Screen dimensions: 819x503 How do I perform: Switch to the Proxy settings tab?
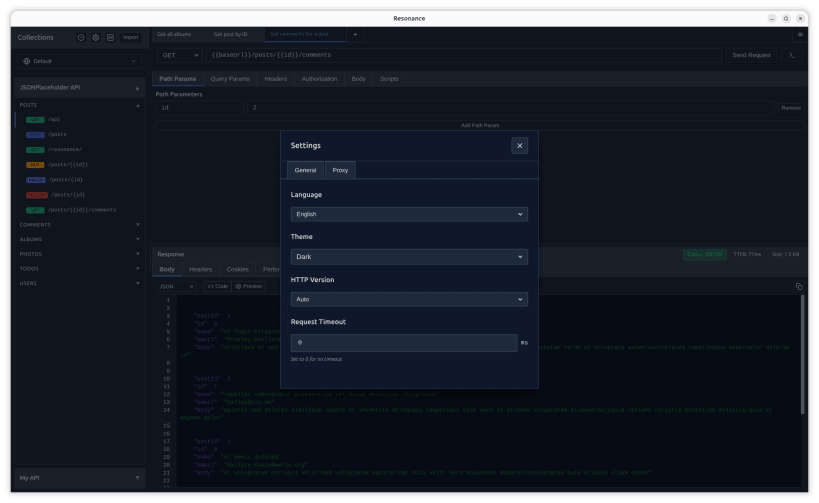click(340, 170)
